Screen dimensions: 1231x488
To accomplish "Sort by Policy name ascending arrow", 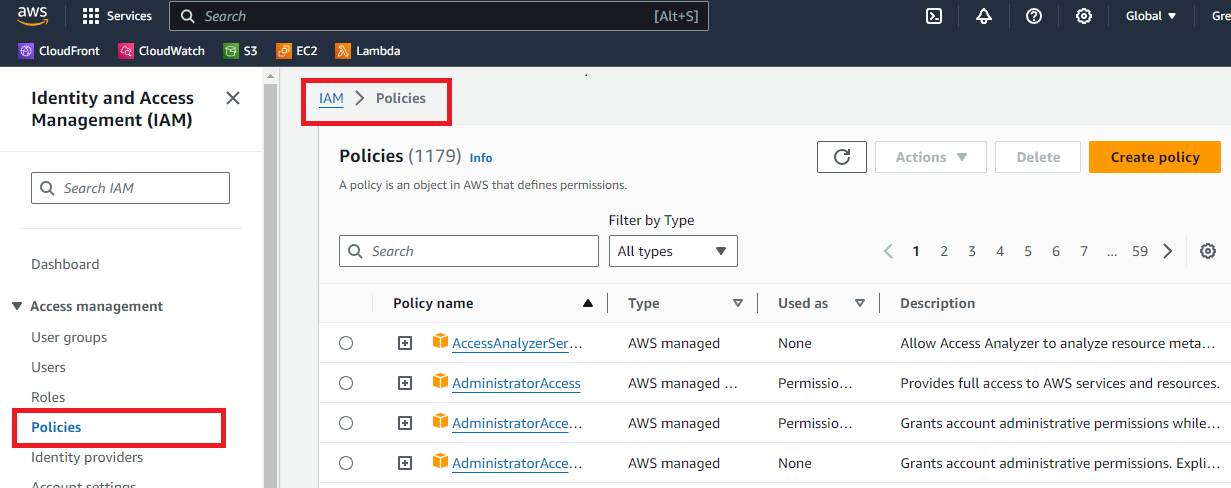I will [588, 303].
